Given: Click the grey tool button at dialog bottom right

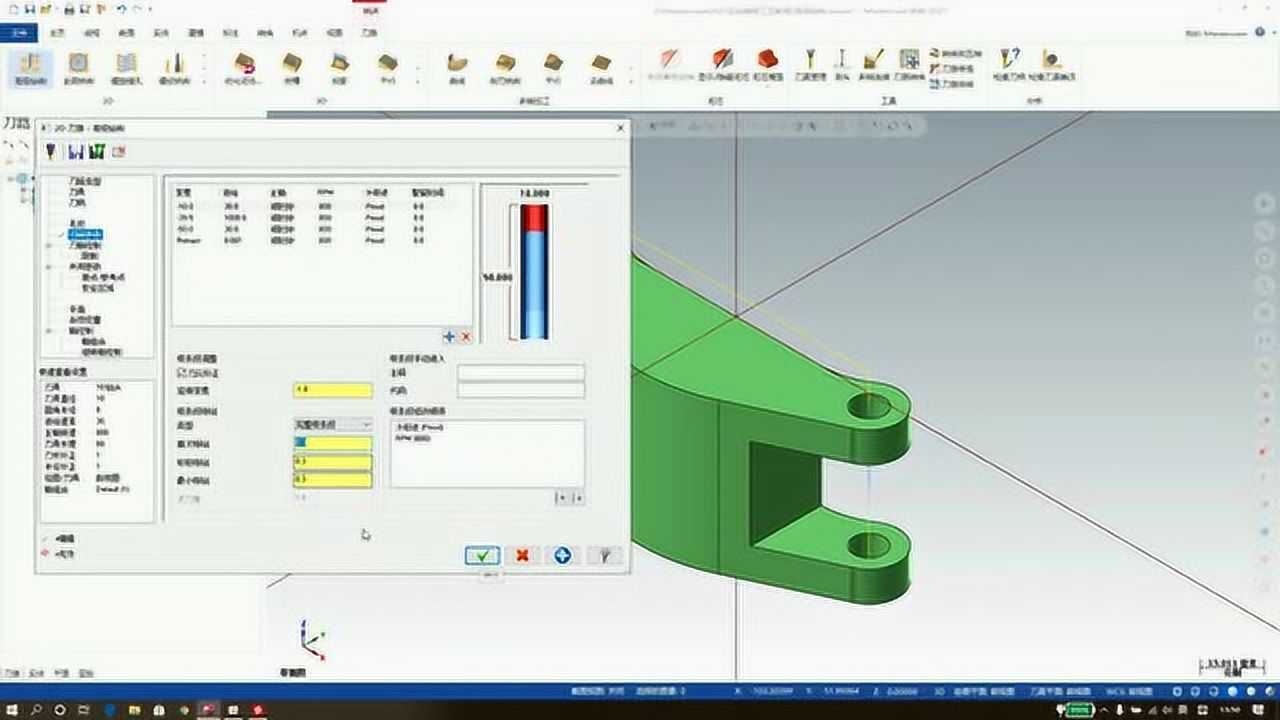Looking at the screenshot, I should click(604, 555).
